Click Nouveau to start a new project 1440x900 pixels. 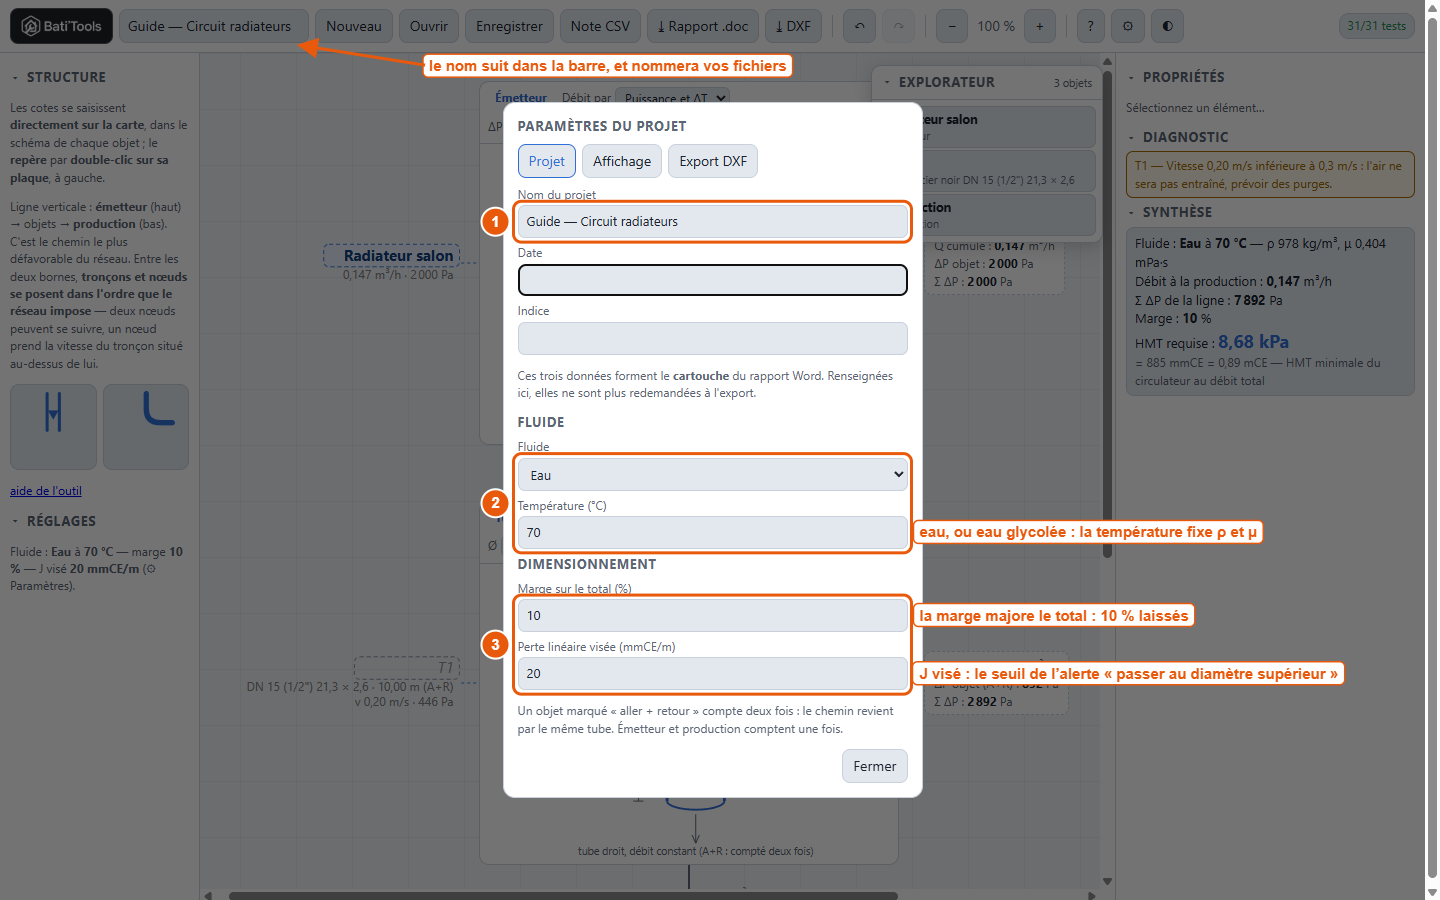coord(354,26)
